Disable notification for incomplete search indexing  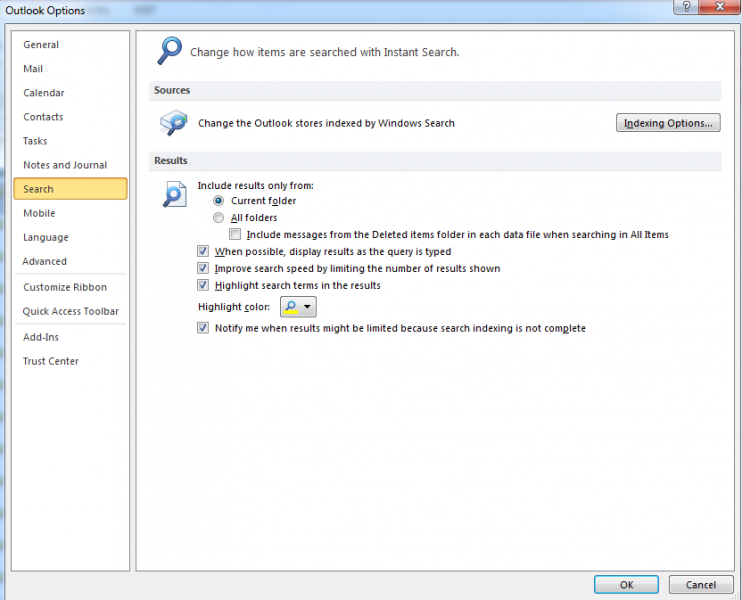click(x=204, y=328)
